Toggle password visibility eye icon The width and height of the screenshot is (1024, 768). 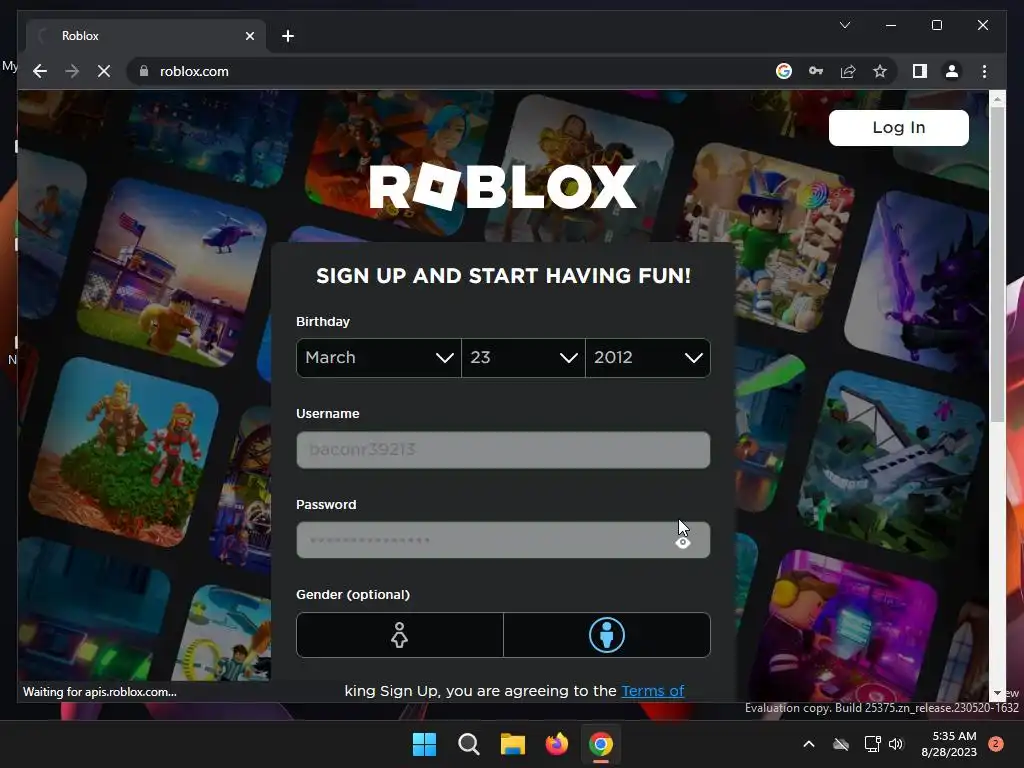(682, 543)
